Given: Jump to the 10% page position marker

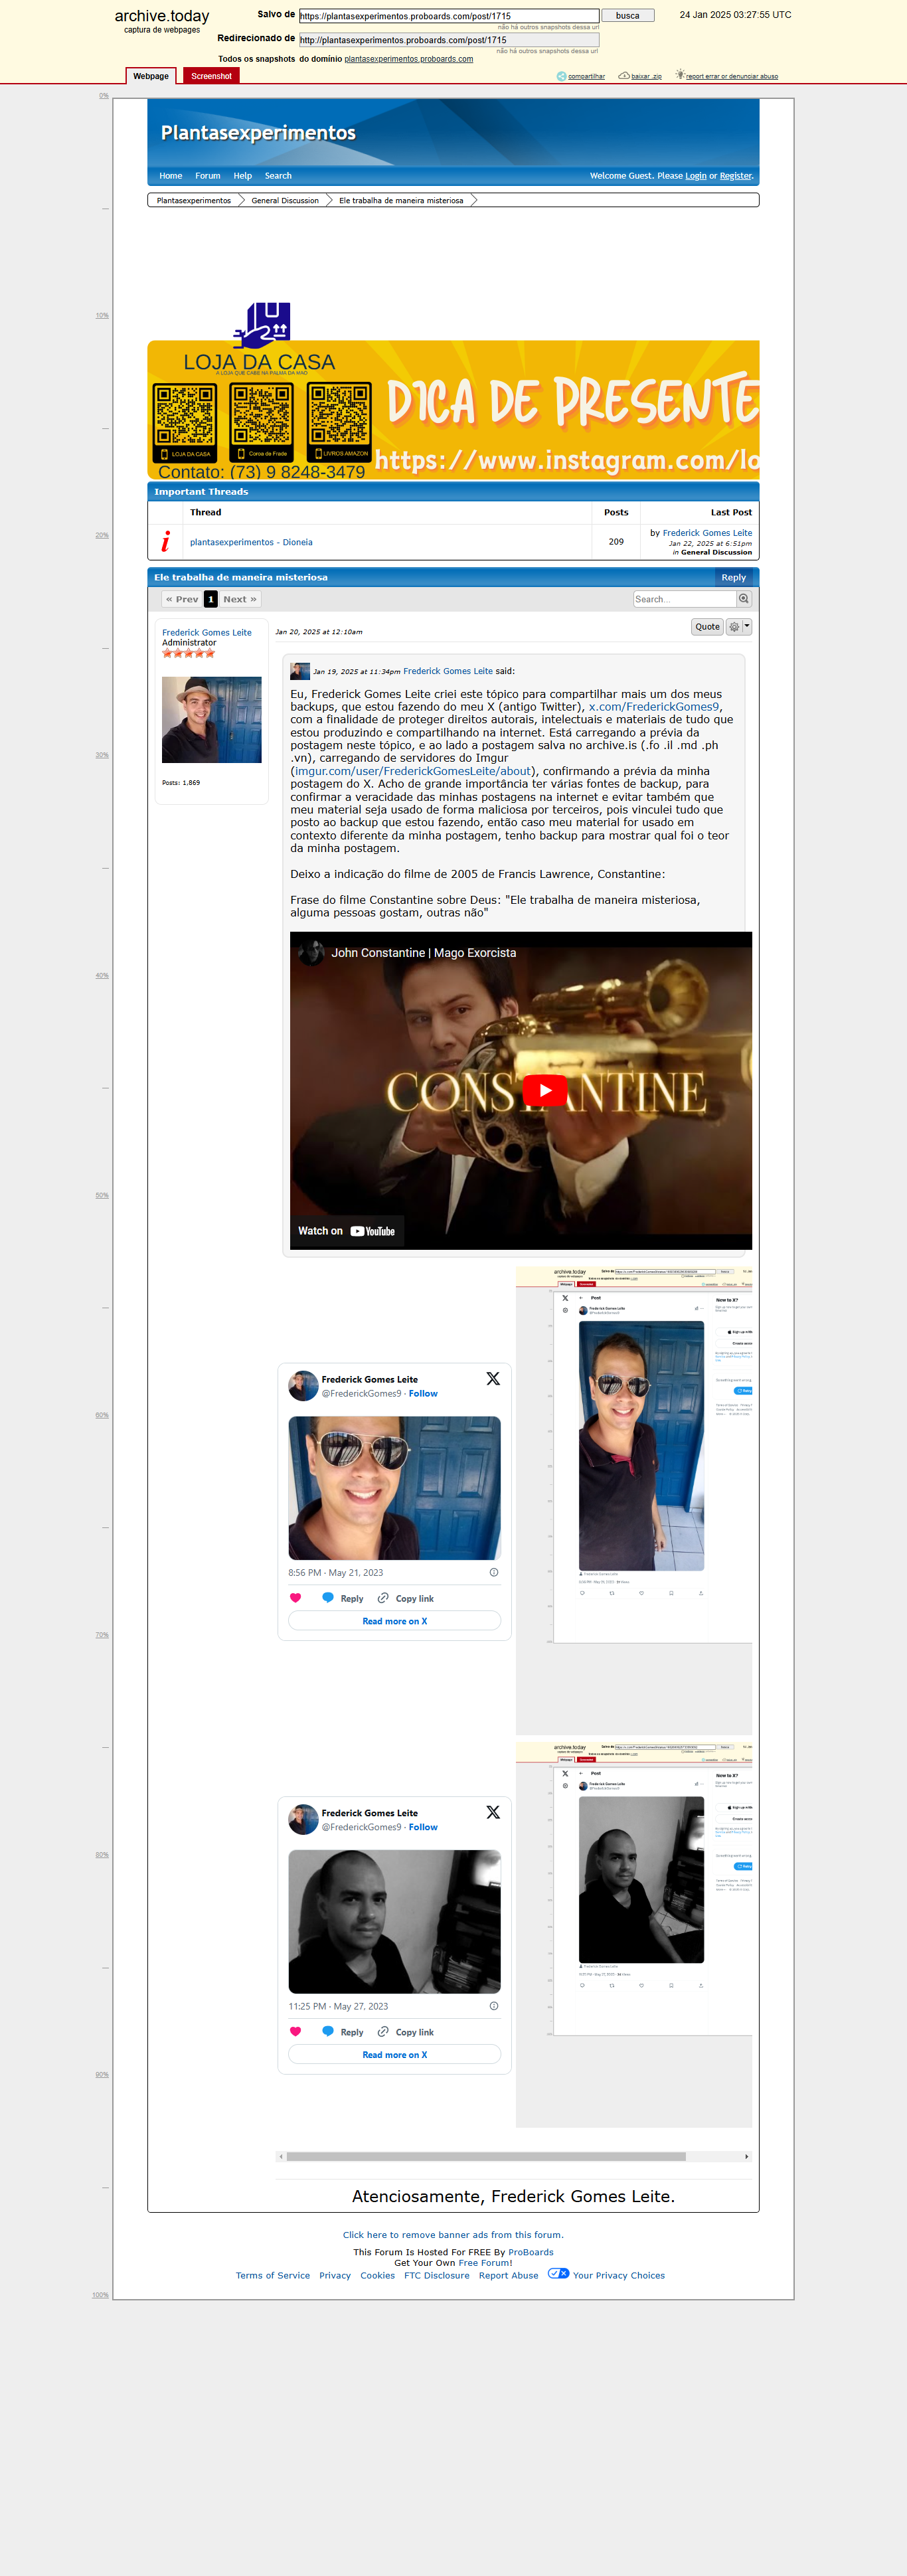Looking at the screenshot, I should click(102, 315).
